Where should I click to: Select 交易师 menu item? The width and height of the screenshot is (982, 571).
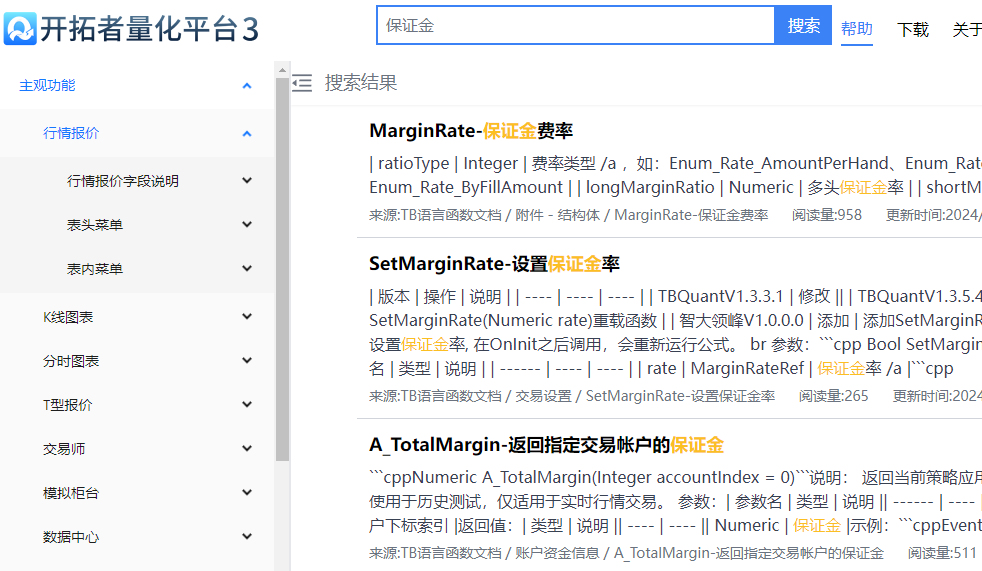pyautogui.click(x=64, y=448)
